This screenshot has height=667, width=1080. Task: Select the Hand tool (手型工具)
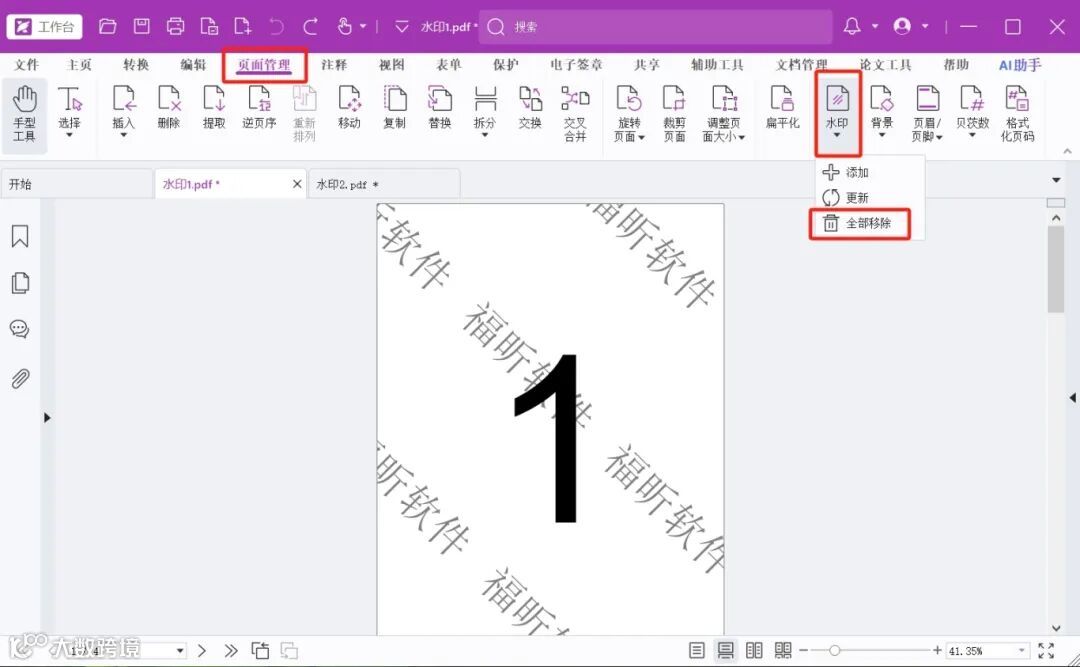click(x=24, y=114)
